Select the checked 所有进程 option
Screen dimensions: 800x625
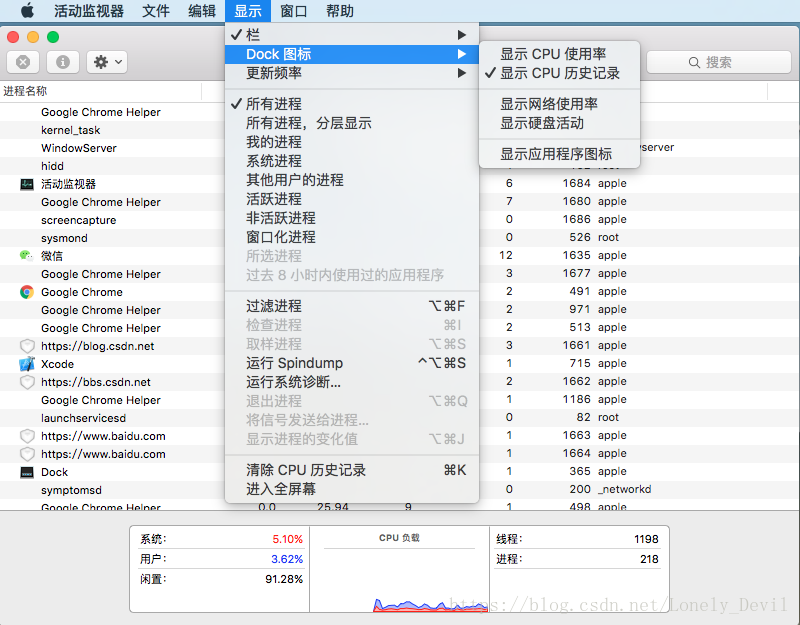352,104
